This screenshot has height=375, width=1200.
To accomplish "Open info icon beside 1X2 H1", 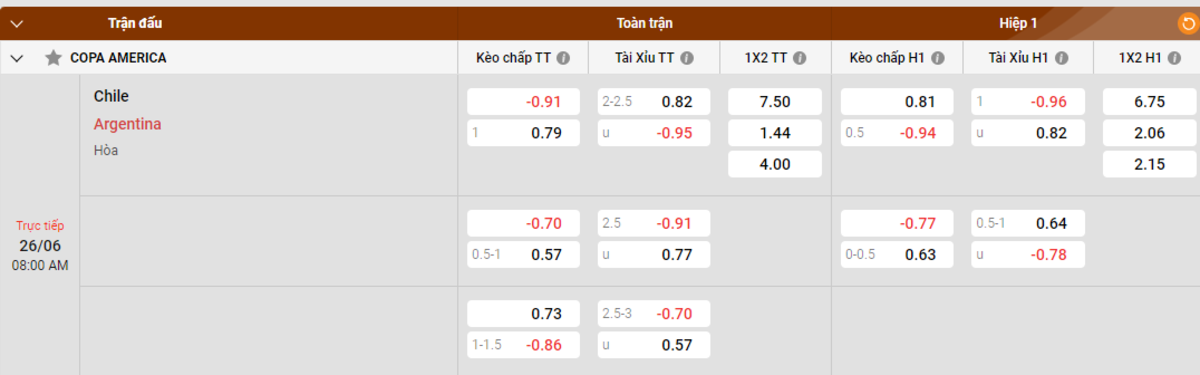I will pos(1174,58).
